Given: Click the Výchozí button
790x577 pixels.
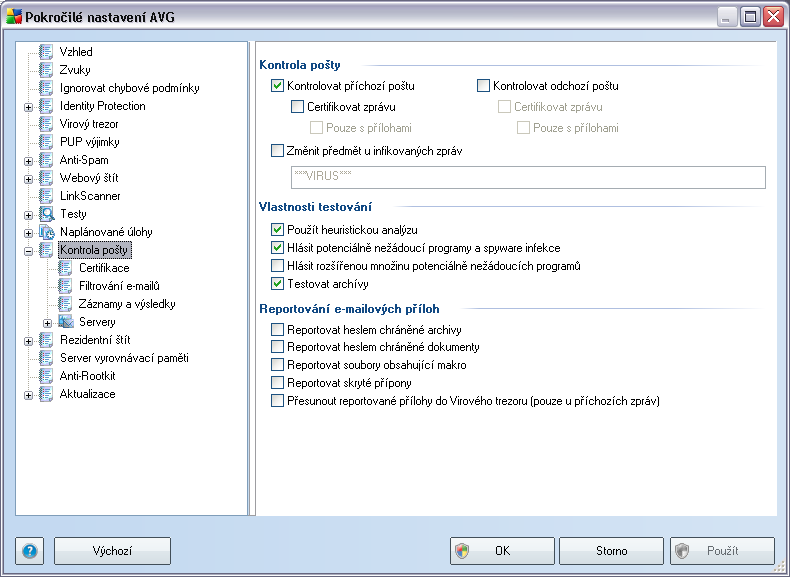Looking at the screenshot, I should tap(112, 551).
